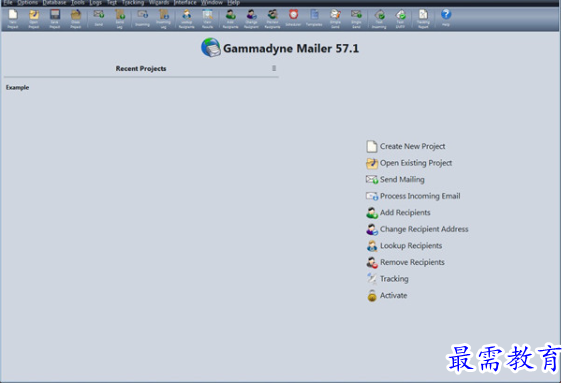Image resolution: width=570 pixels, height=390 pixels.
Task: Click the View Results toolbar icon
Action: pos(208,18)
